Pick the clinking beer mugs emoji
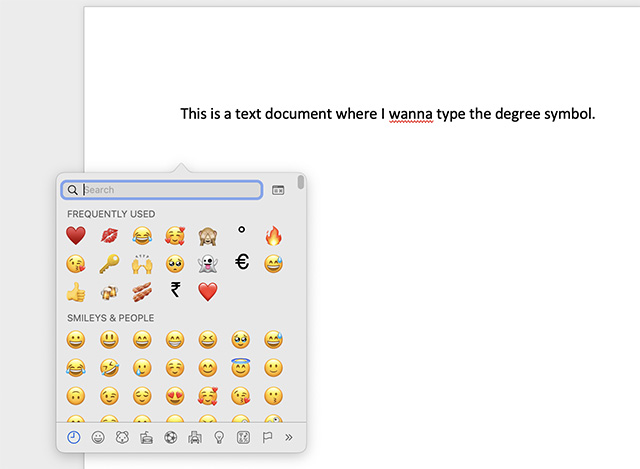This screenshot has height=469, width=640. 108,292
